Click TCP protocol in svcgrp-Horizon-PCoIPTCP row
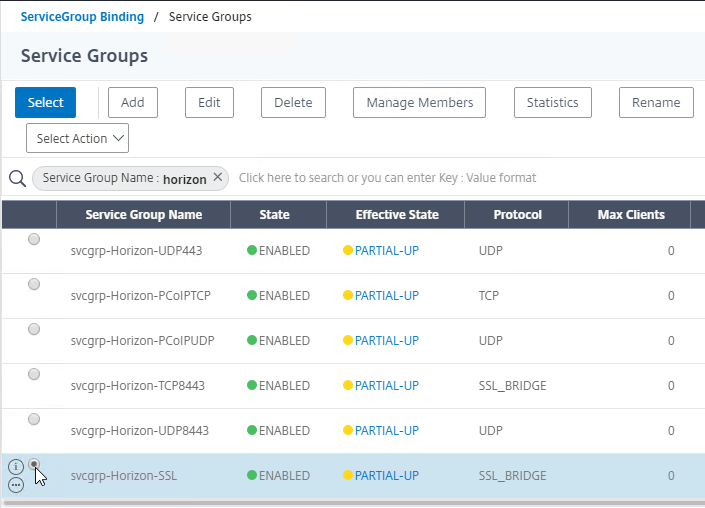705x508 pixels. click(489, 295)
